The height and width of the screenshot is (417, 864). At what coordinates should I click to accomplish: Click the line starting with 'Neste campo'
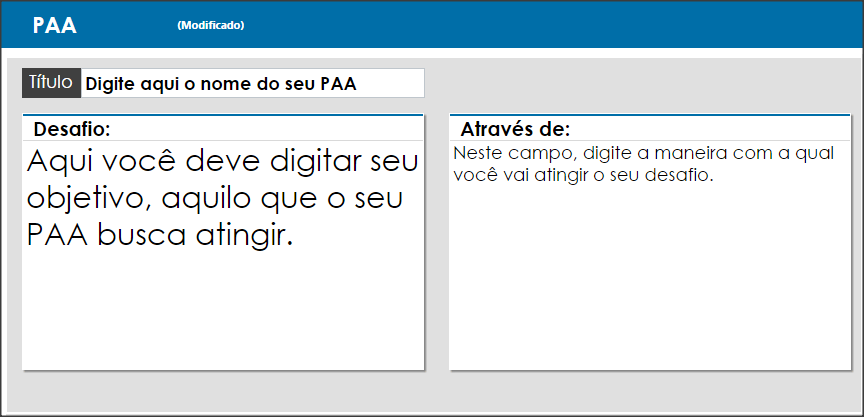644,153
